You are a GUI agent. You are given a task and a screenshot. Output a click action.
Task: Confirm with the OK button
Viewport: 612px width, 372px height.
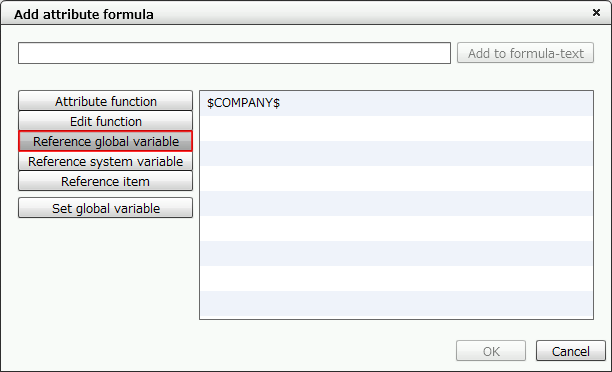tap(491, 351)
